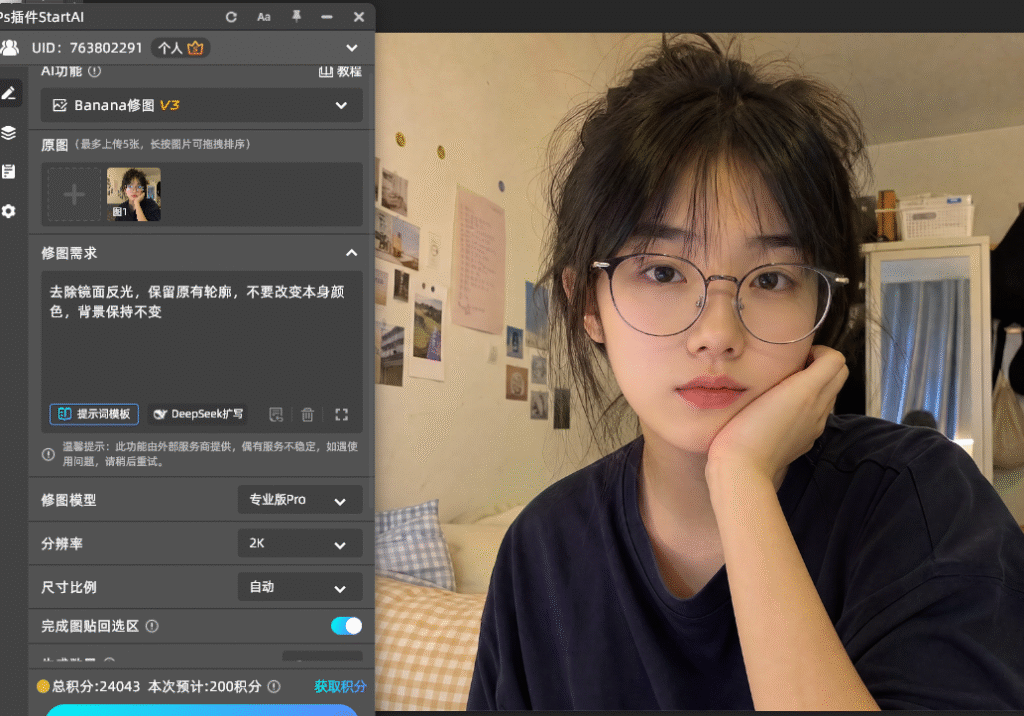This screenshot has width=1024, height=716.
Task: Click the 本次预计 points info icon
Action: [274, 687]
